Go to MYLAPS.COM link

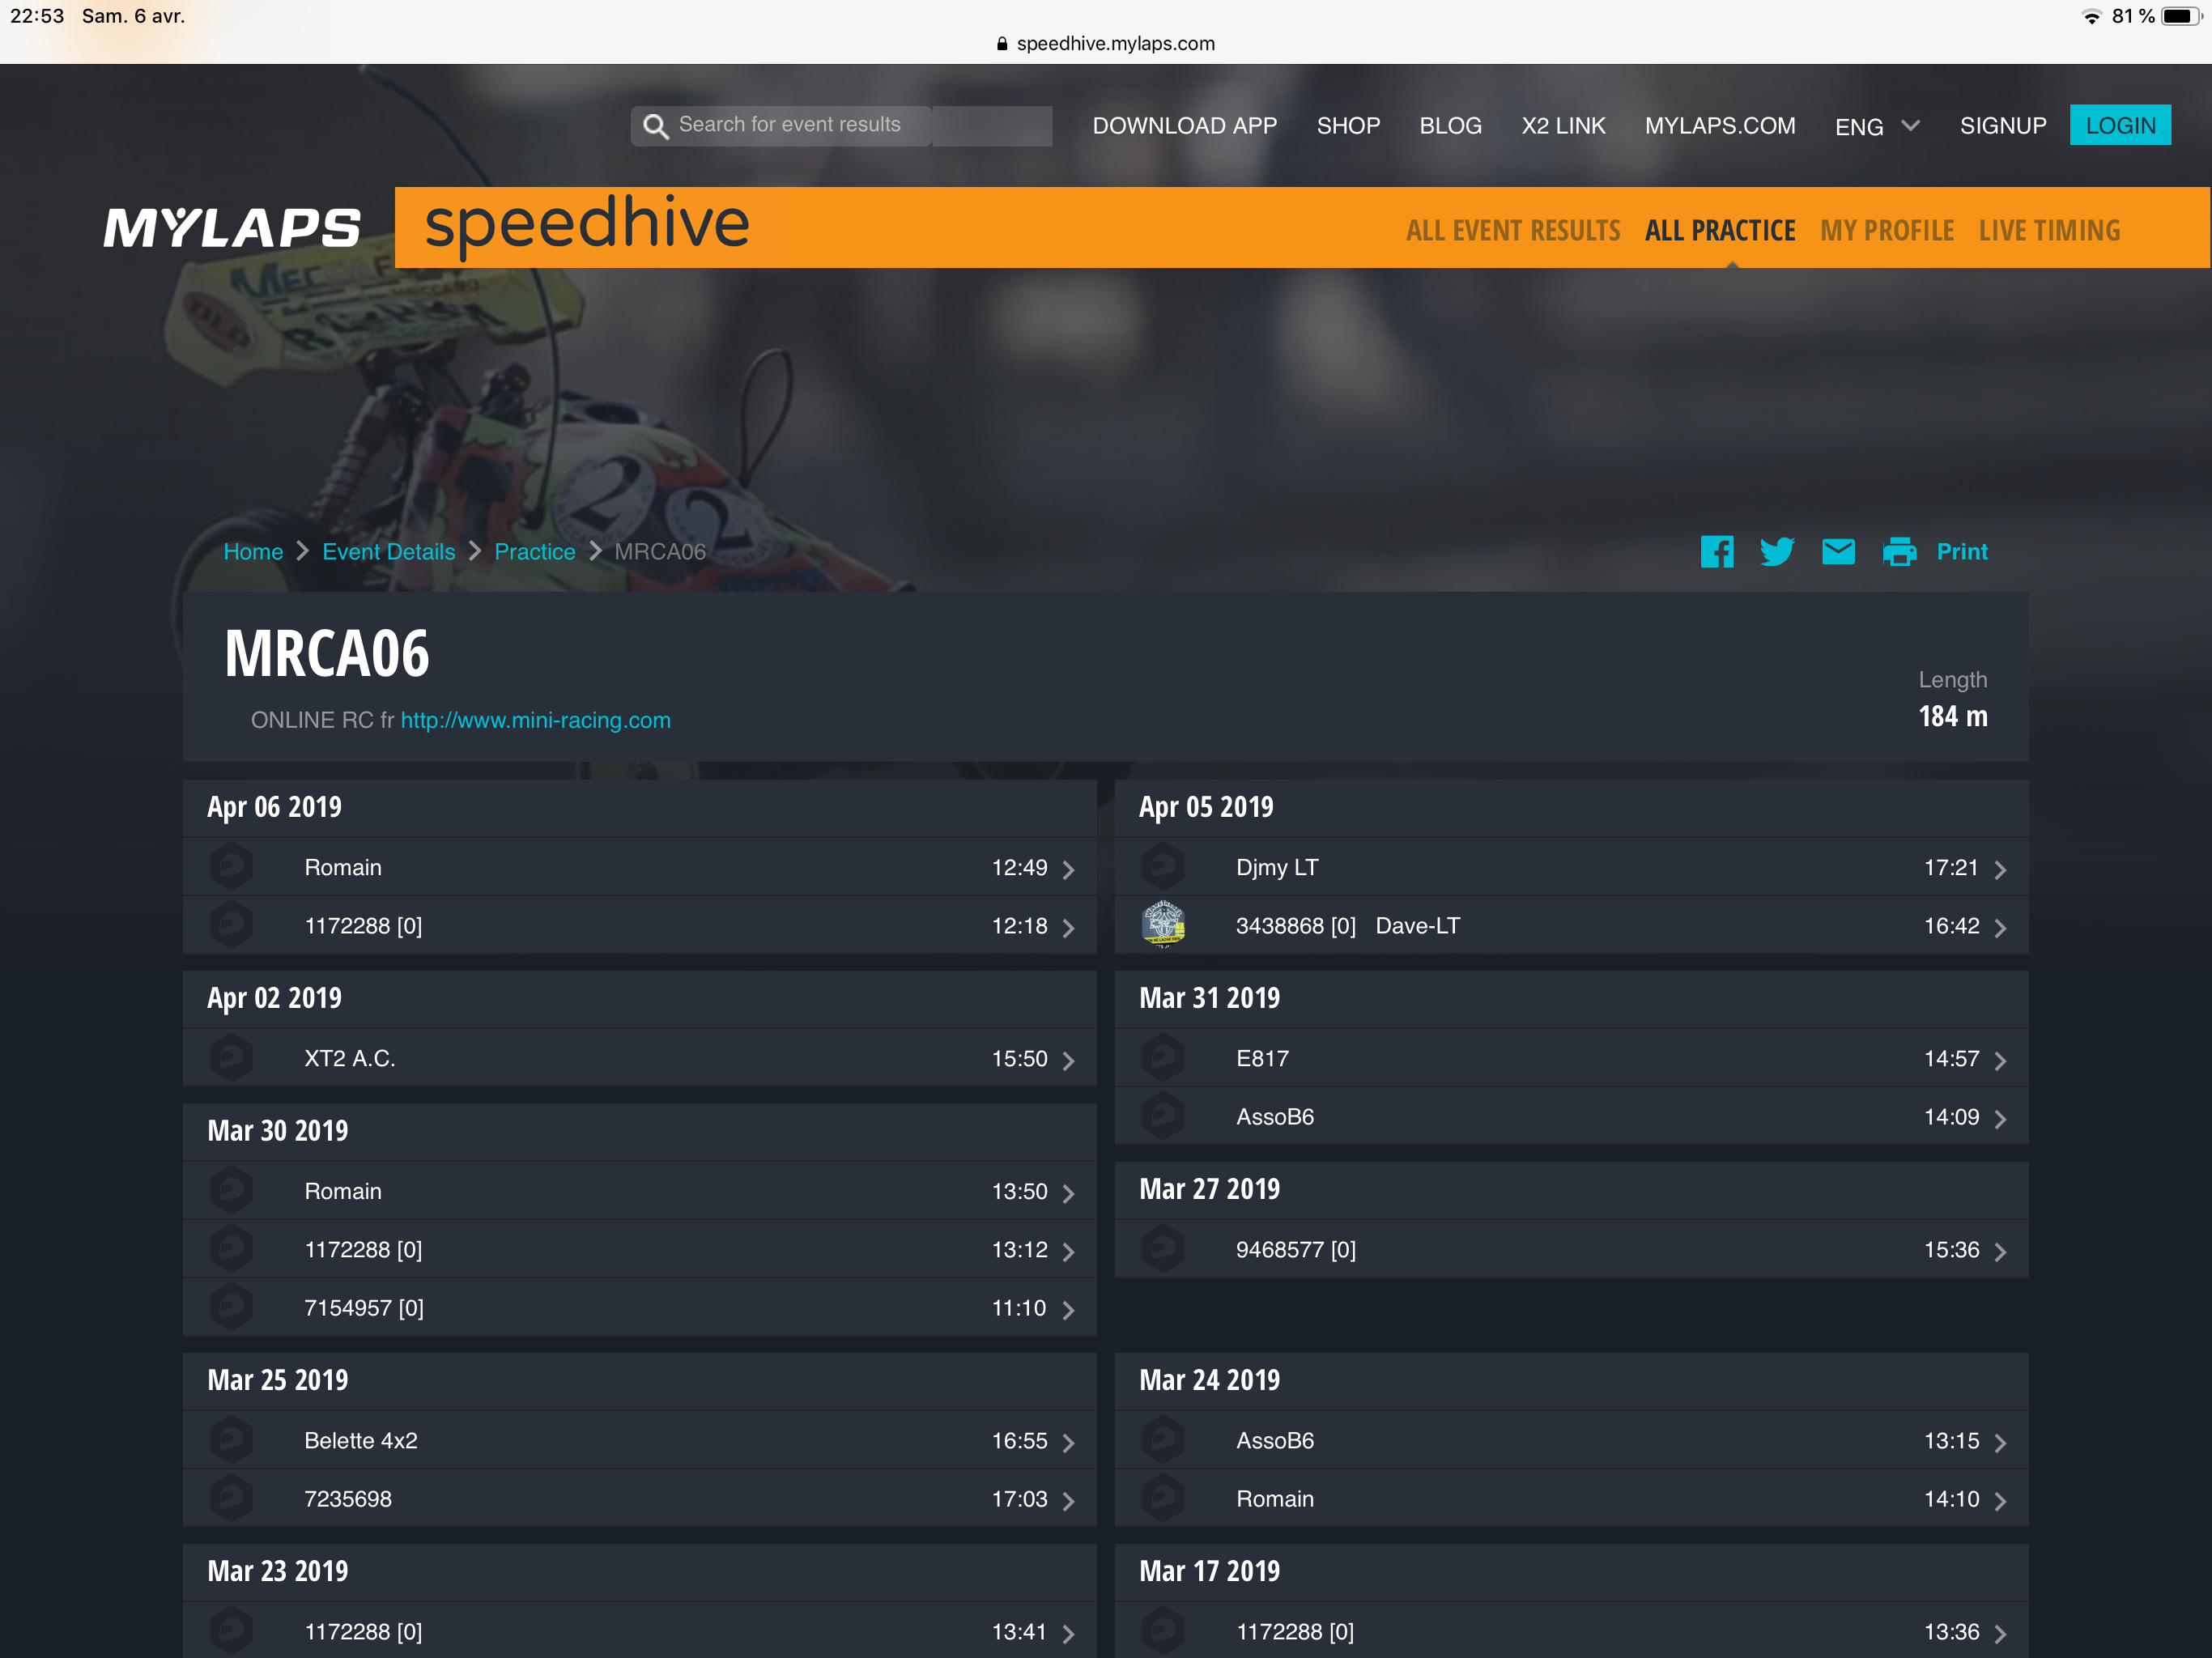point(1720,126)
